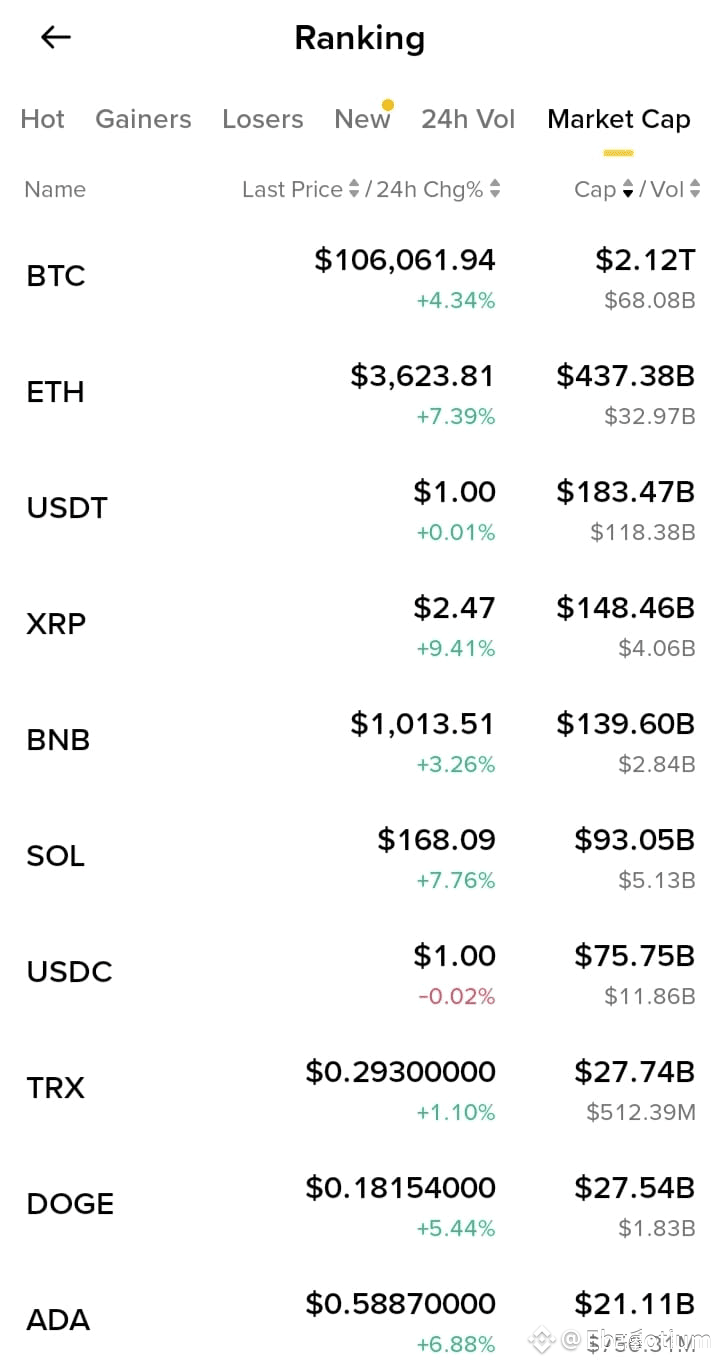The width and height of the screenshot is (720, 1365).
Task: Switch to the Hot tab
Action: [42, 119]
